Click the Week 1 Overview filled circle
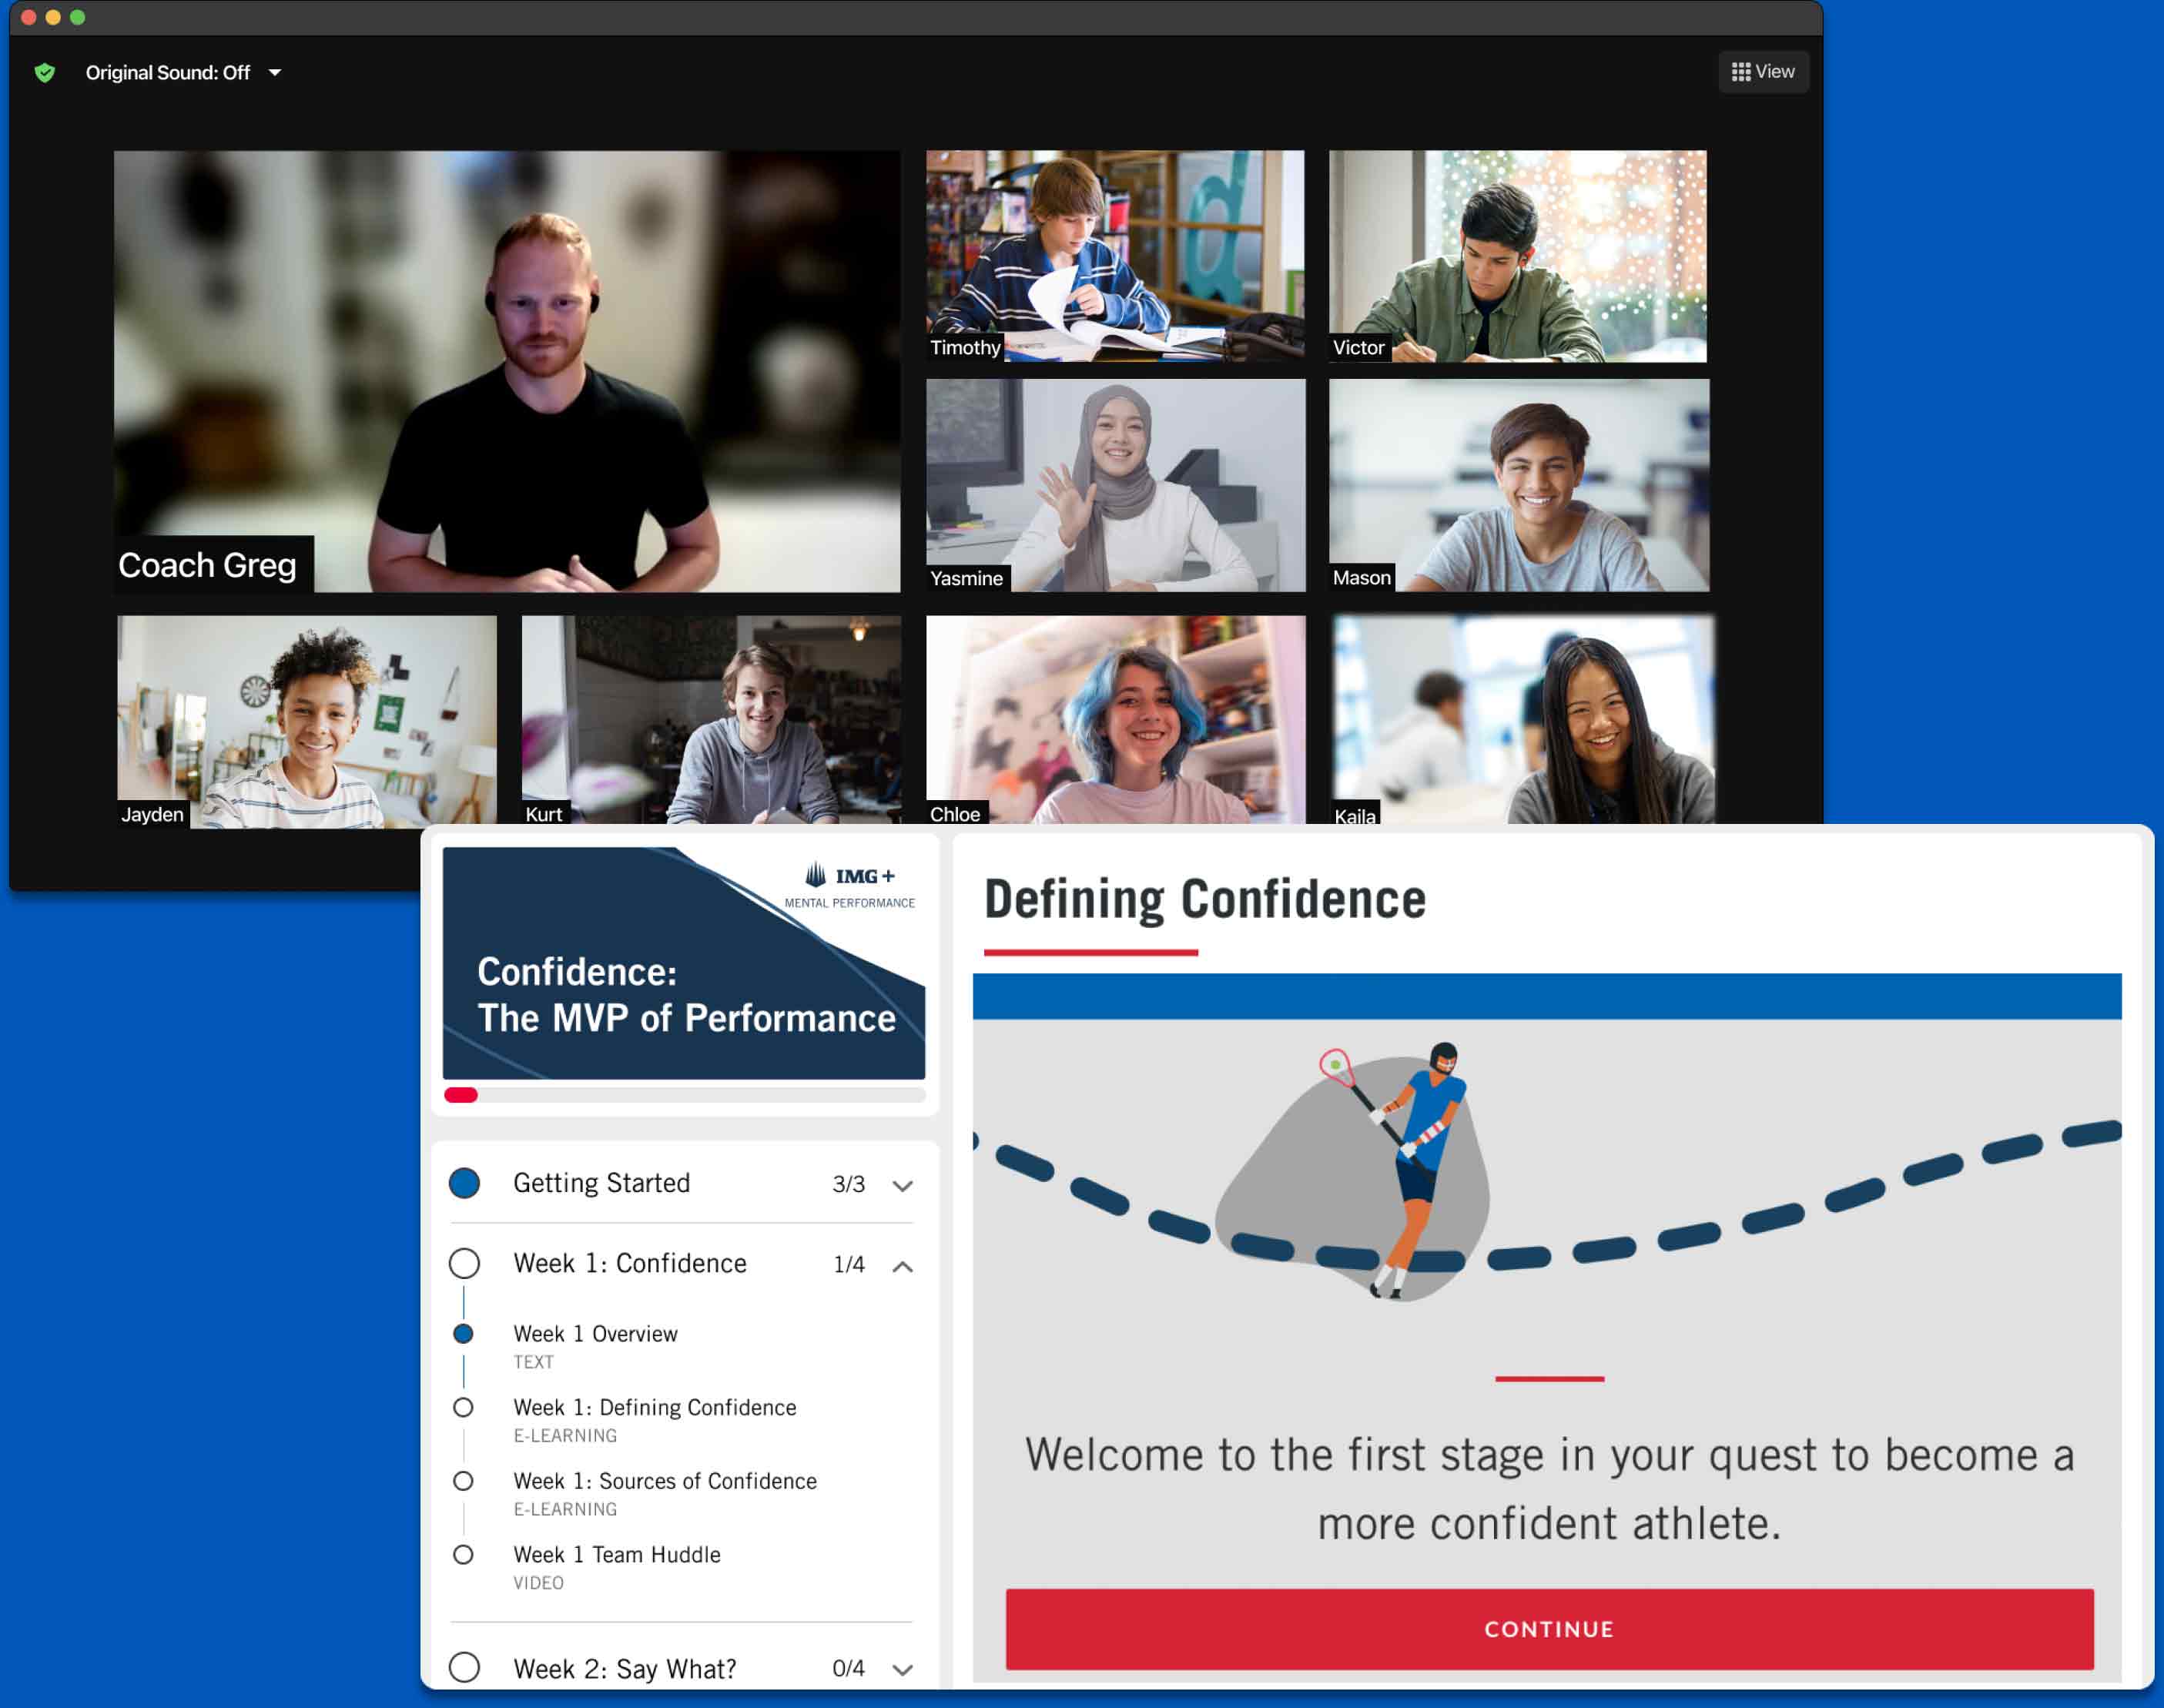Image resolution: width=2164 pixels, height=1708 pixels. click(463, 1333)
